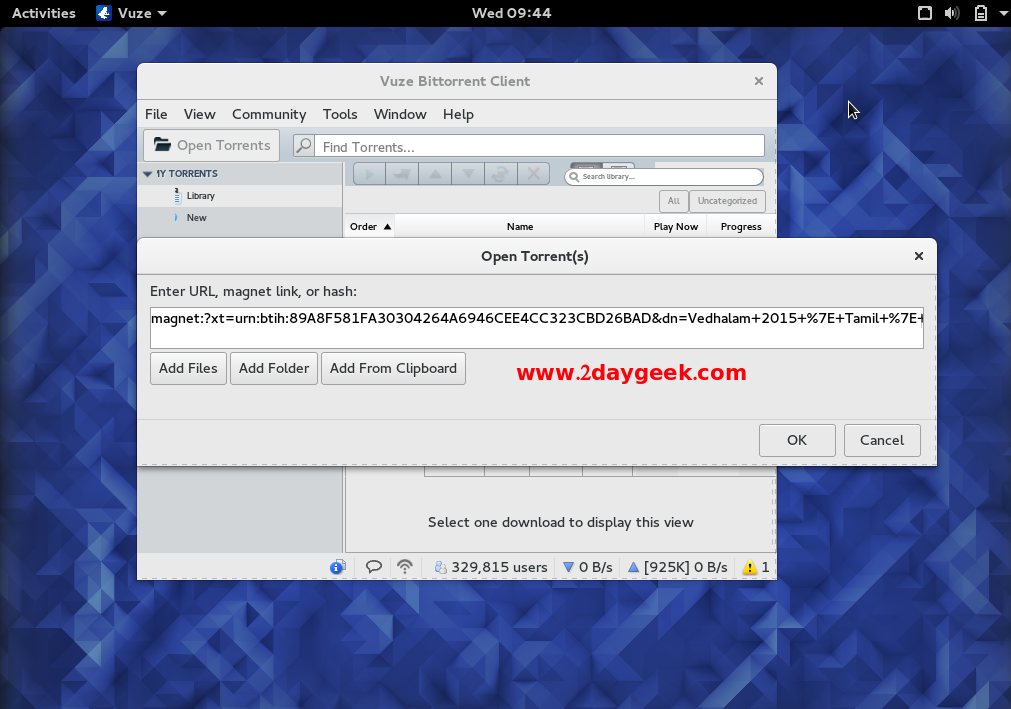
Task: Click the yellow warning alert icon
Action: click(x=749, y=567)
